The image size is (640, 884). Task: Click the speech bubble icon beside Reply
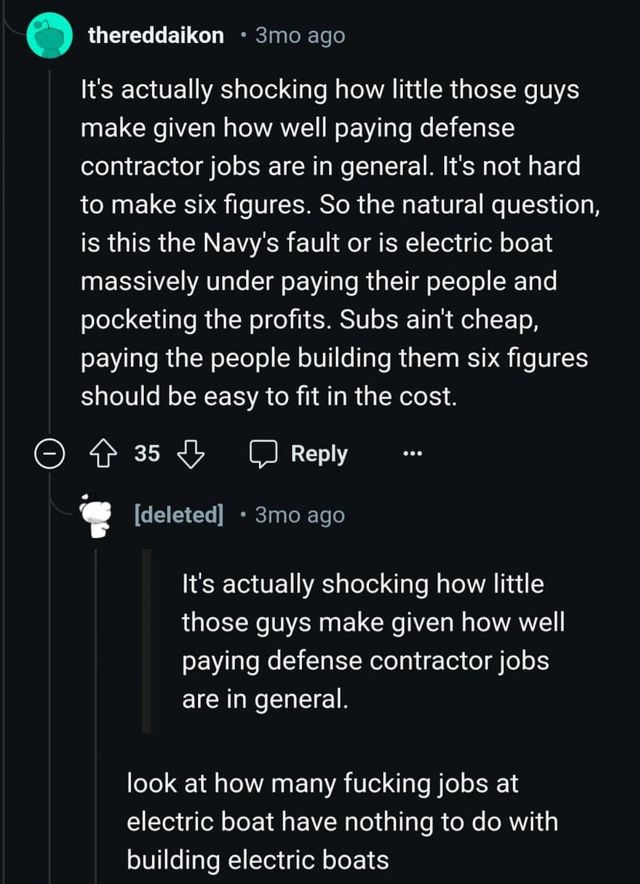pyautogui.click(x=264, y=454)
